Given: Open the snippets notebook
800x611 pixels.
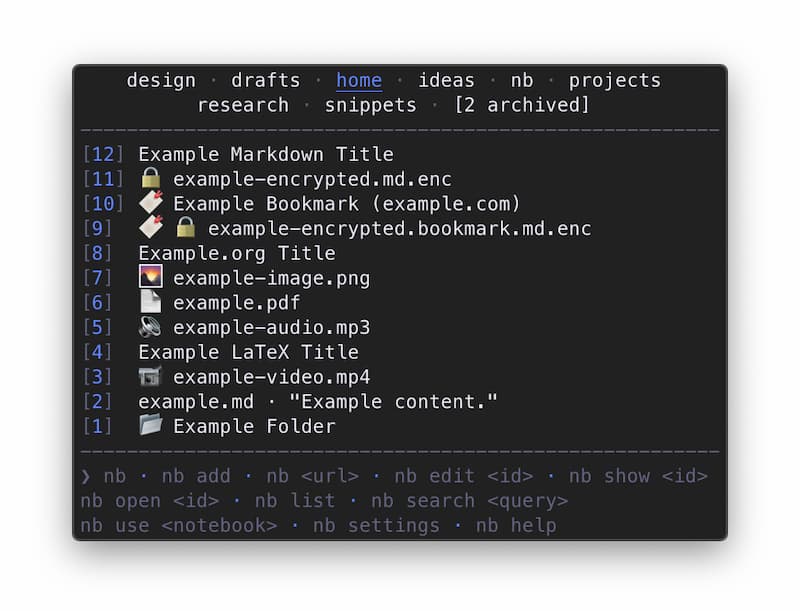Looking at the screenshot, I should click(370, 105).
